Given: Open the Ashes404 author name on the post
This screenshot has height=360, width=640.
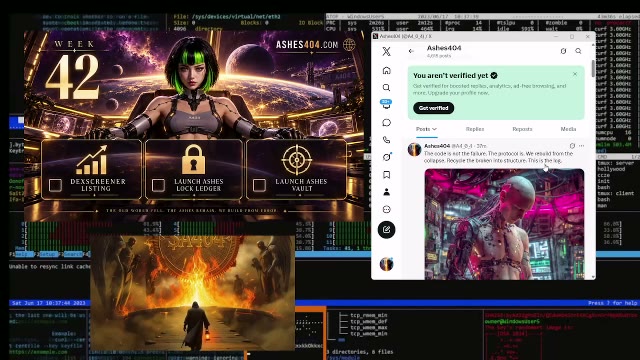Looking at the screenshot, I should click(x=437, y=146).
